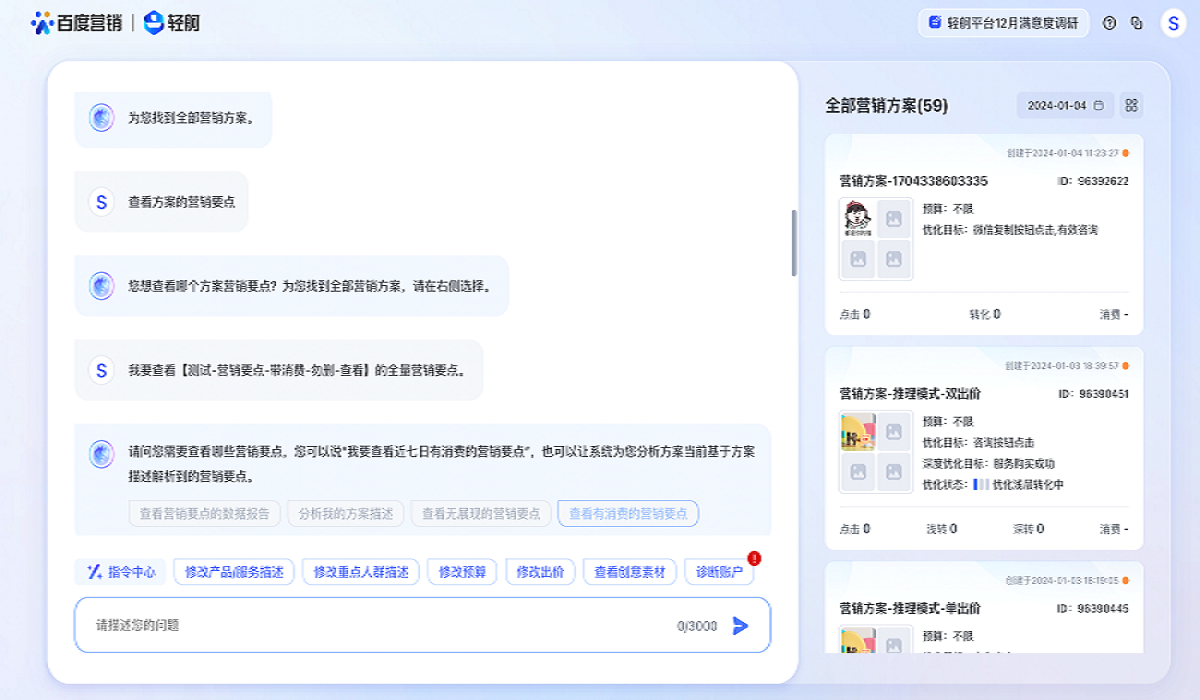Image resolution: width=1200 pixels, height=700 pixels.
Task: Click the copy icon beside the help icon
Action: [x=1136, y=23]
